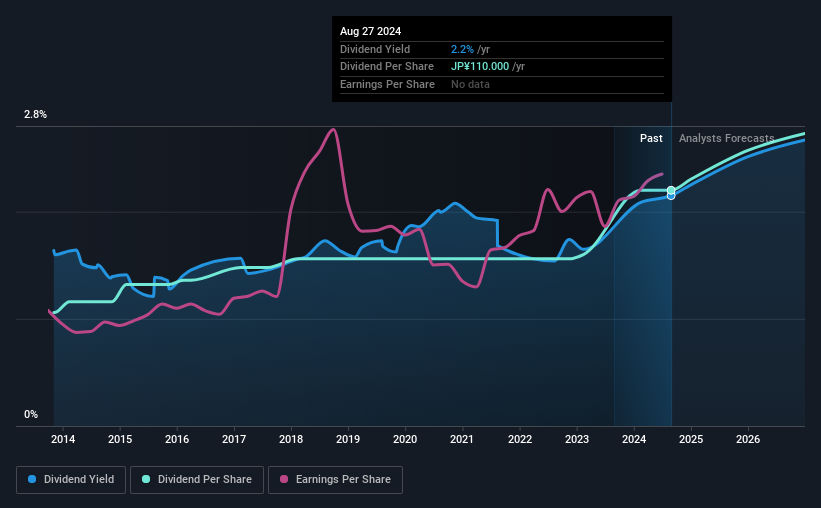Screen dimensions: 821x508
Task: Click the Dividend Per Share tooltip row label
Action: [387, 67]
